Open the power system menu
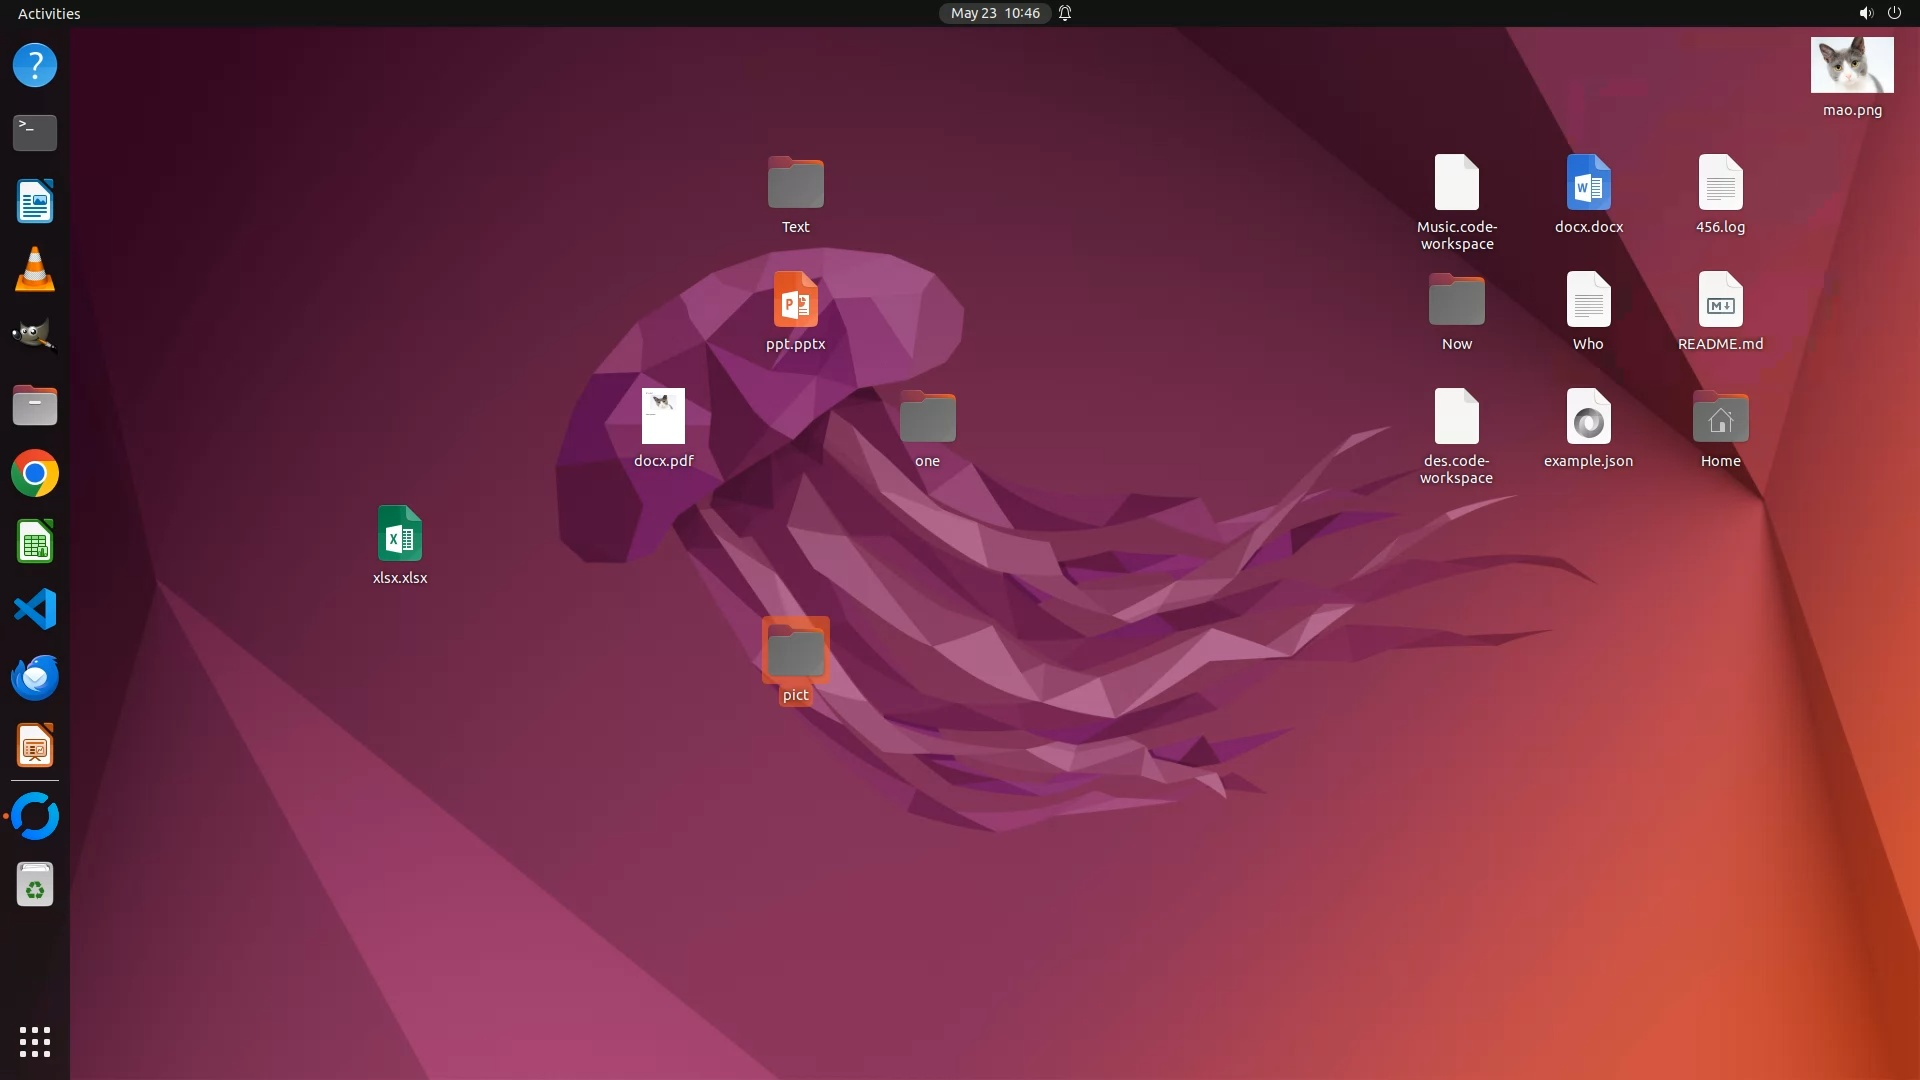The height and width of the screenshot is (1080, 1920). tap(1894, 13)
